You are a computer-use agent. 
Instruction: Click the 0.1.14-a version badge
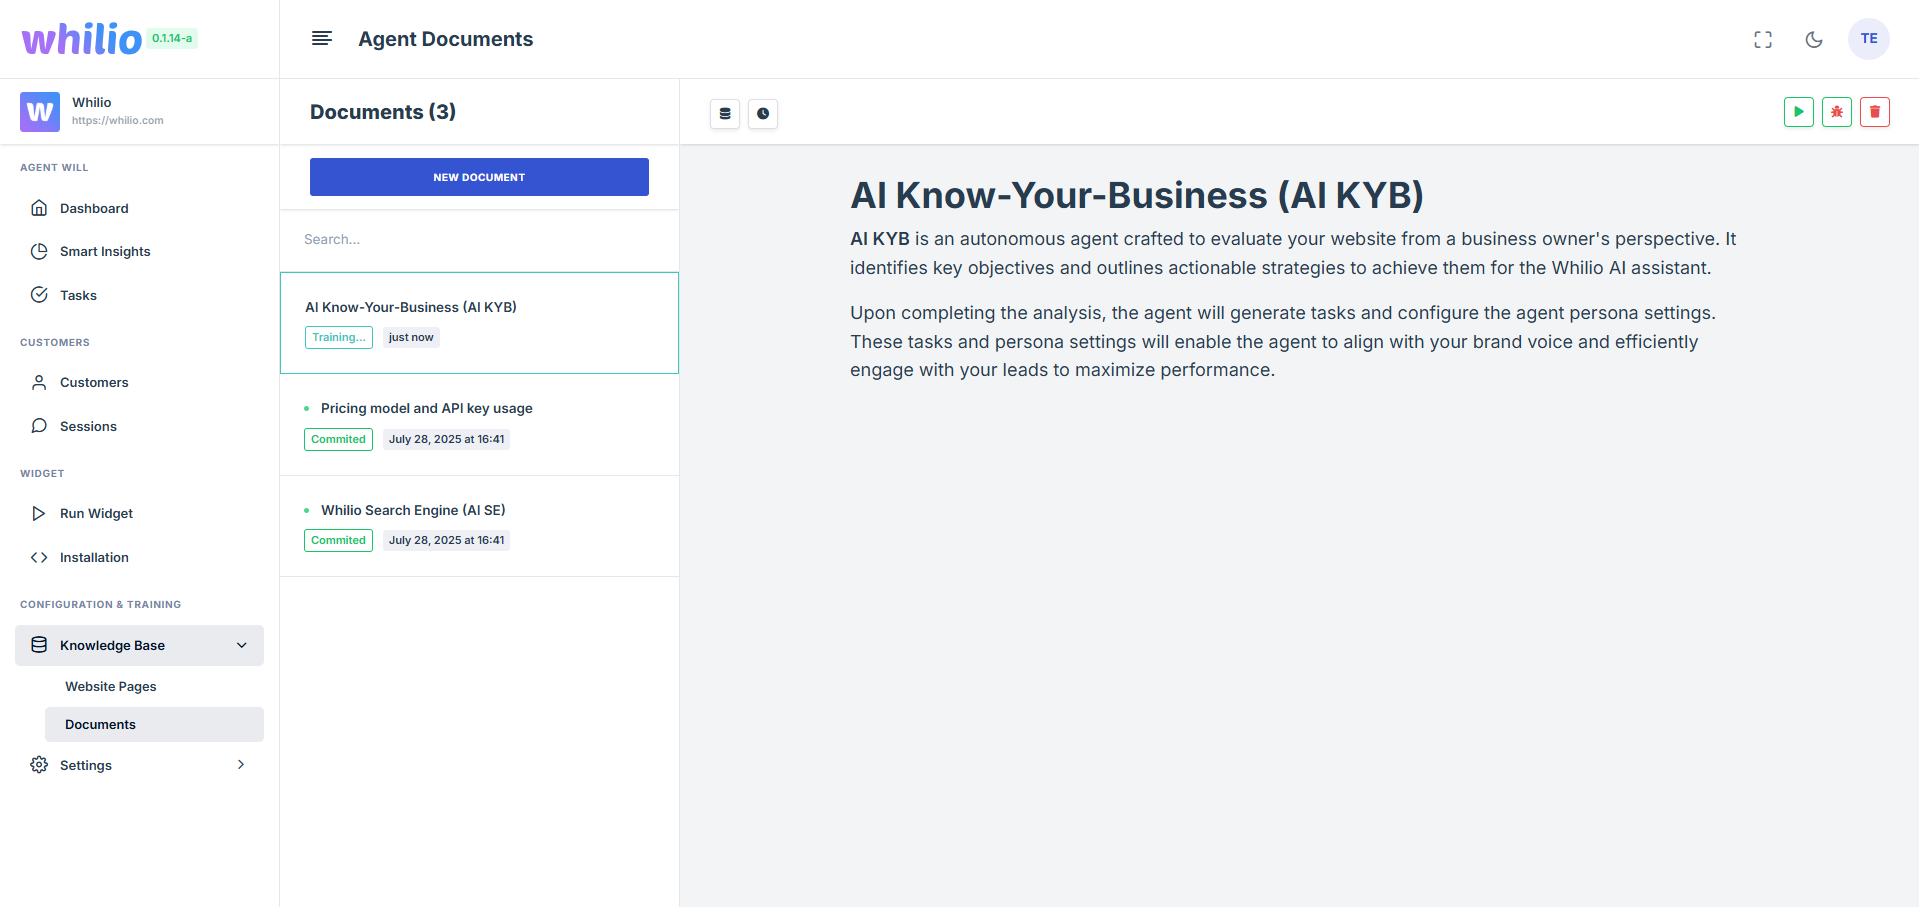click(172, 38)
